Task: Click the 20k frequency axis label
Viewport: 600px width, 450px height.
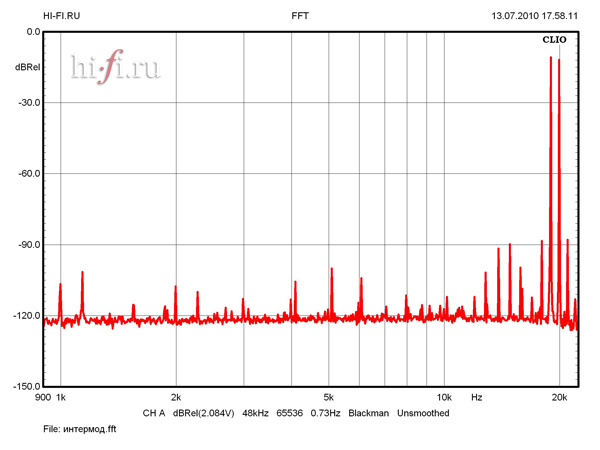Action: [x=560, y=397]
